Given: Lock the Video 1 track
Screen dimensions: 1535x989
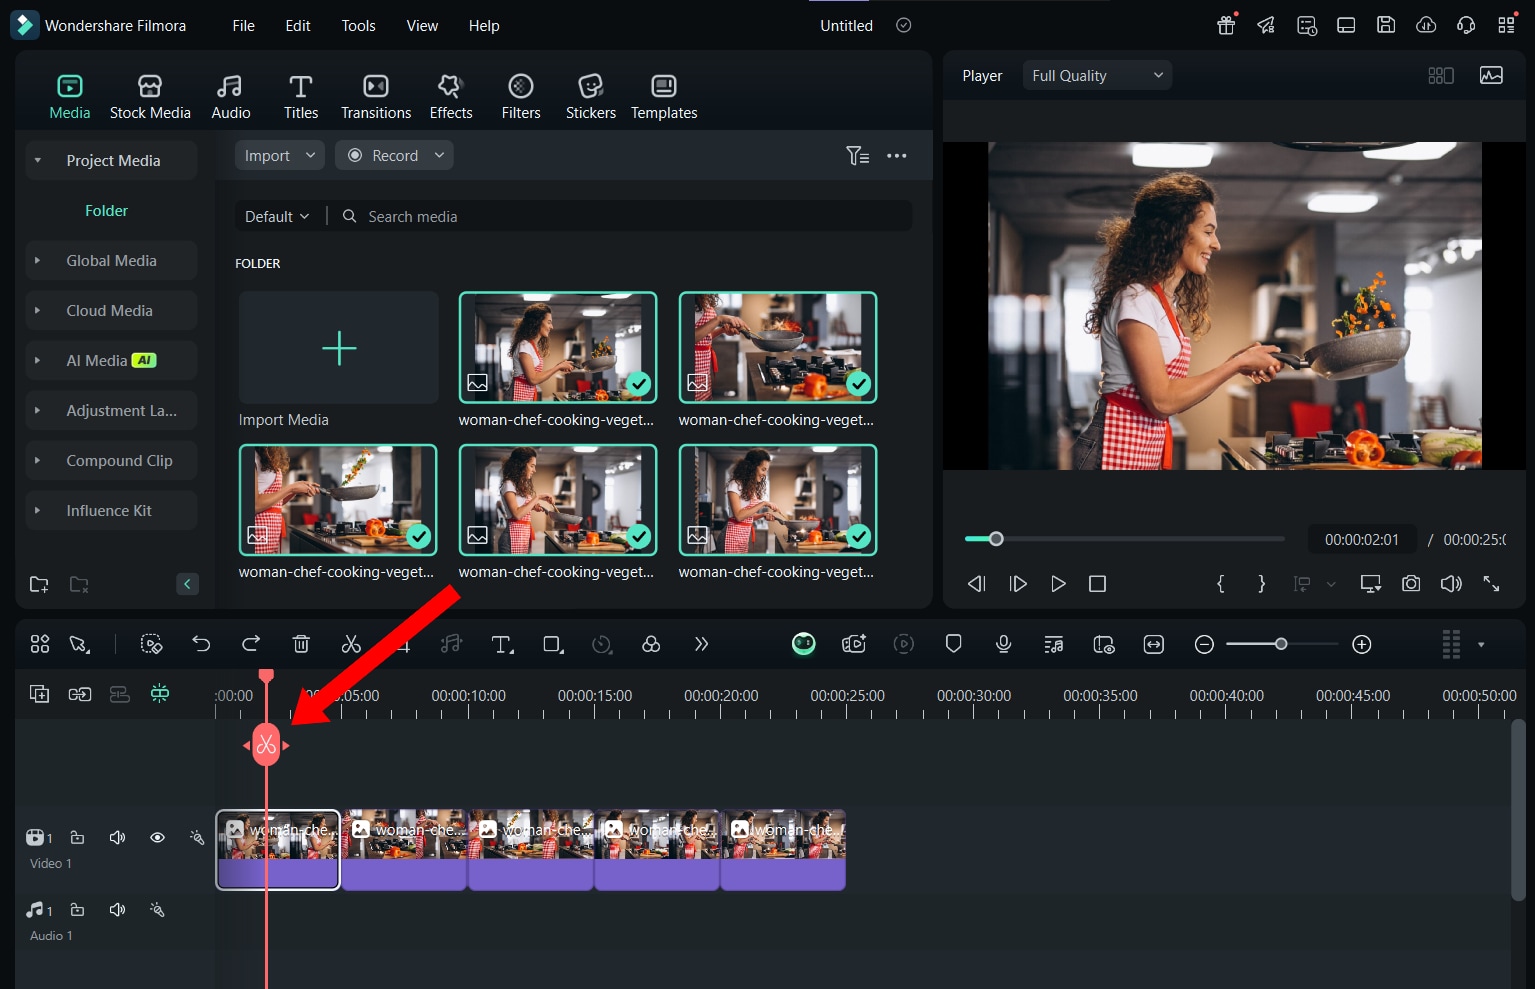Looking at the screenshot, I should [x=77, y=837].
